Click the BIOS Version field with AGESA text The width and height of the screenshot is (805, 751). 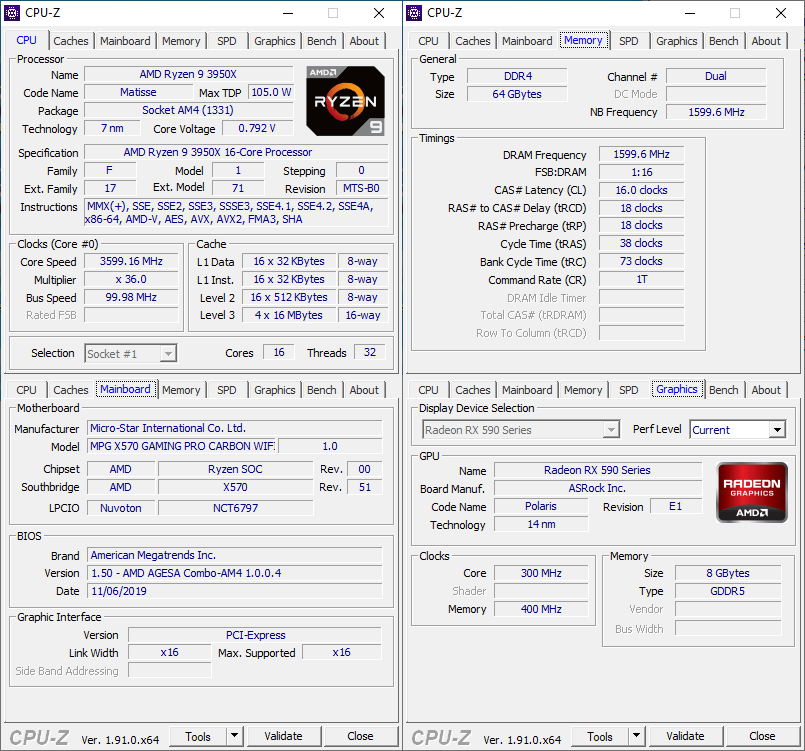tap(234, 573)
